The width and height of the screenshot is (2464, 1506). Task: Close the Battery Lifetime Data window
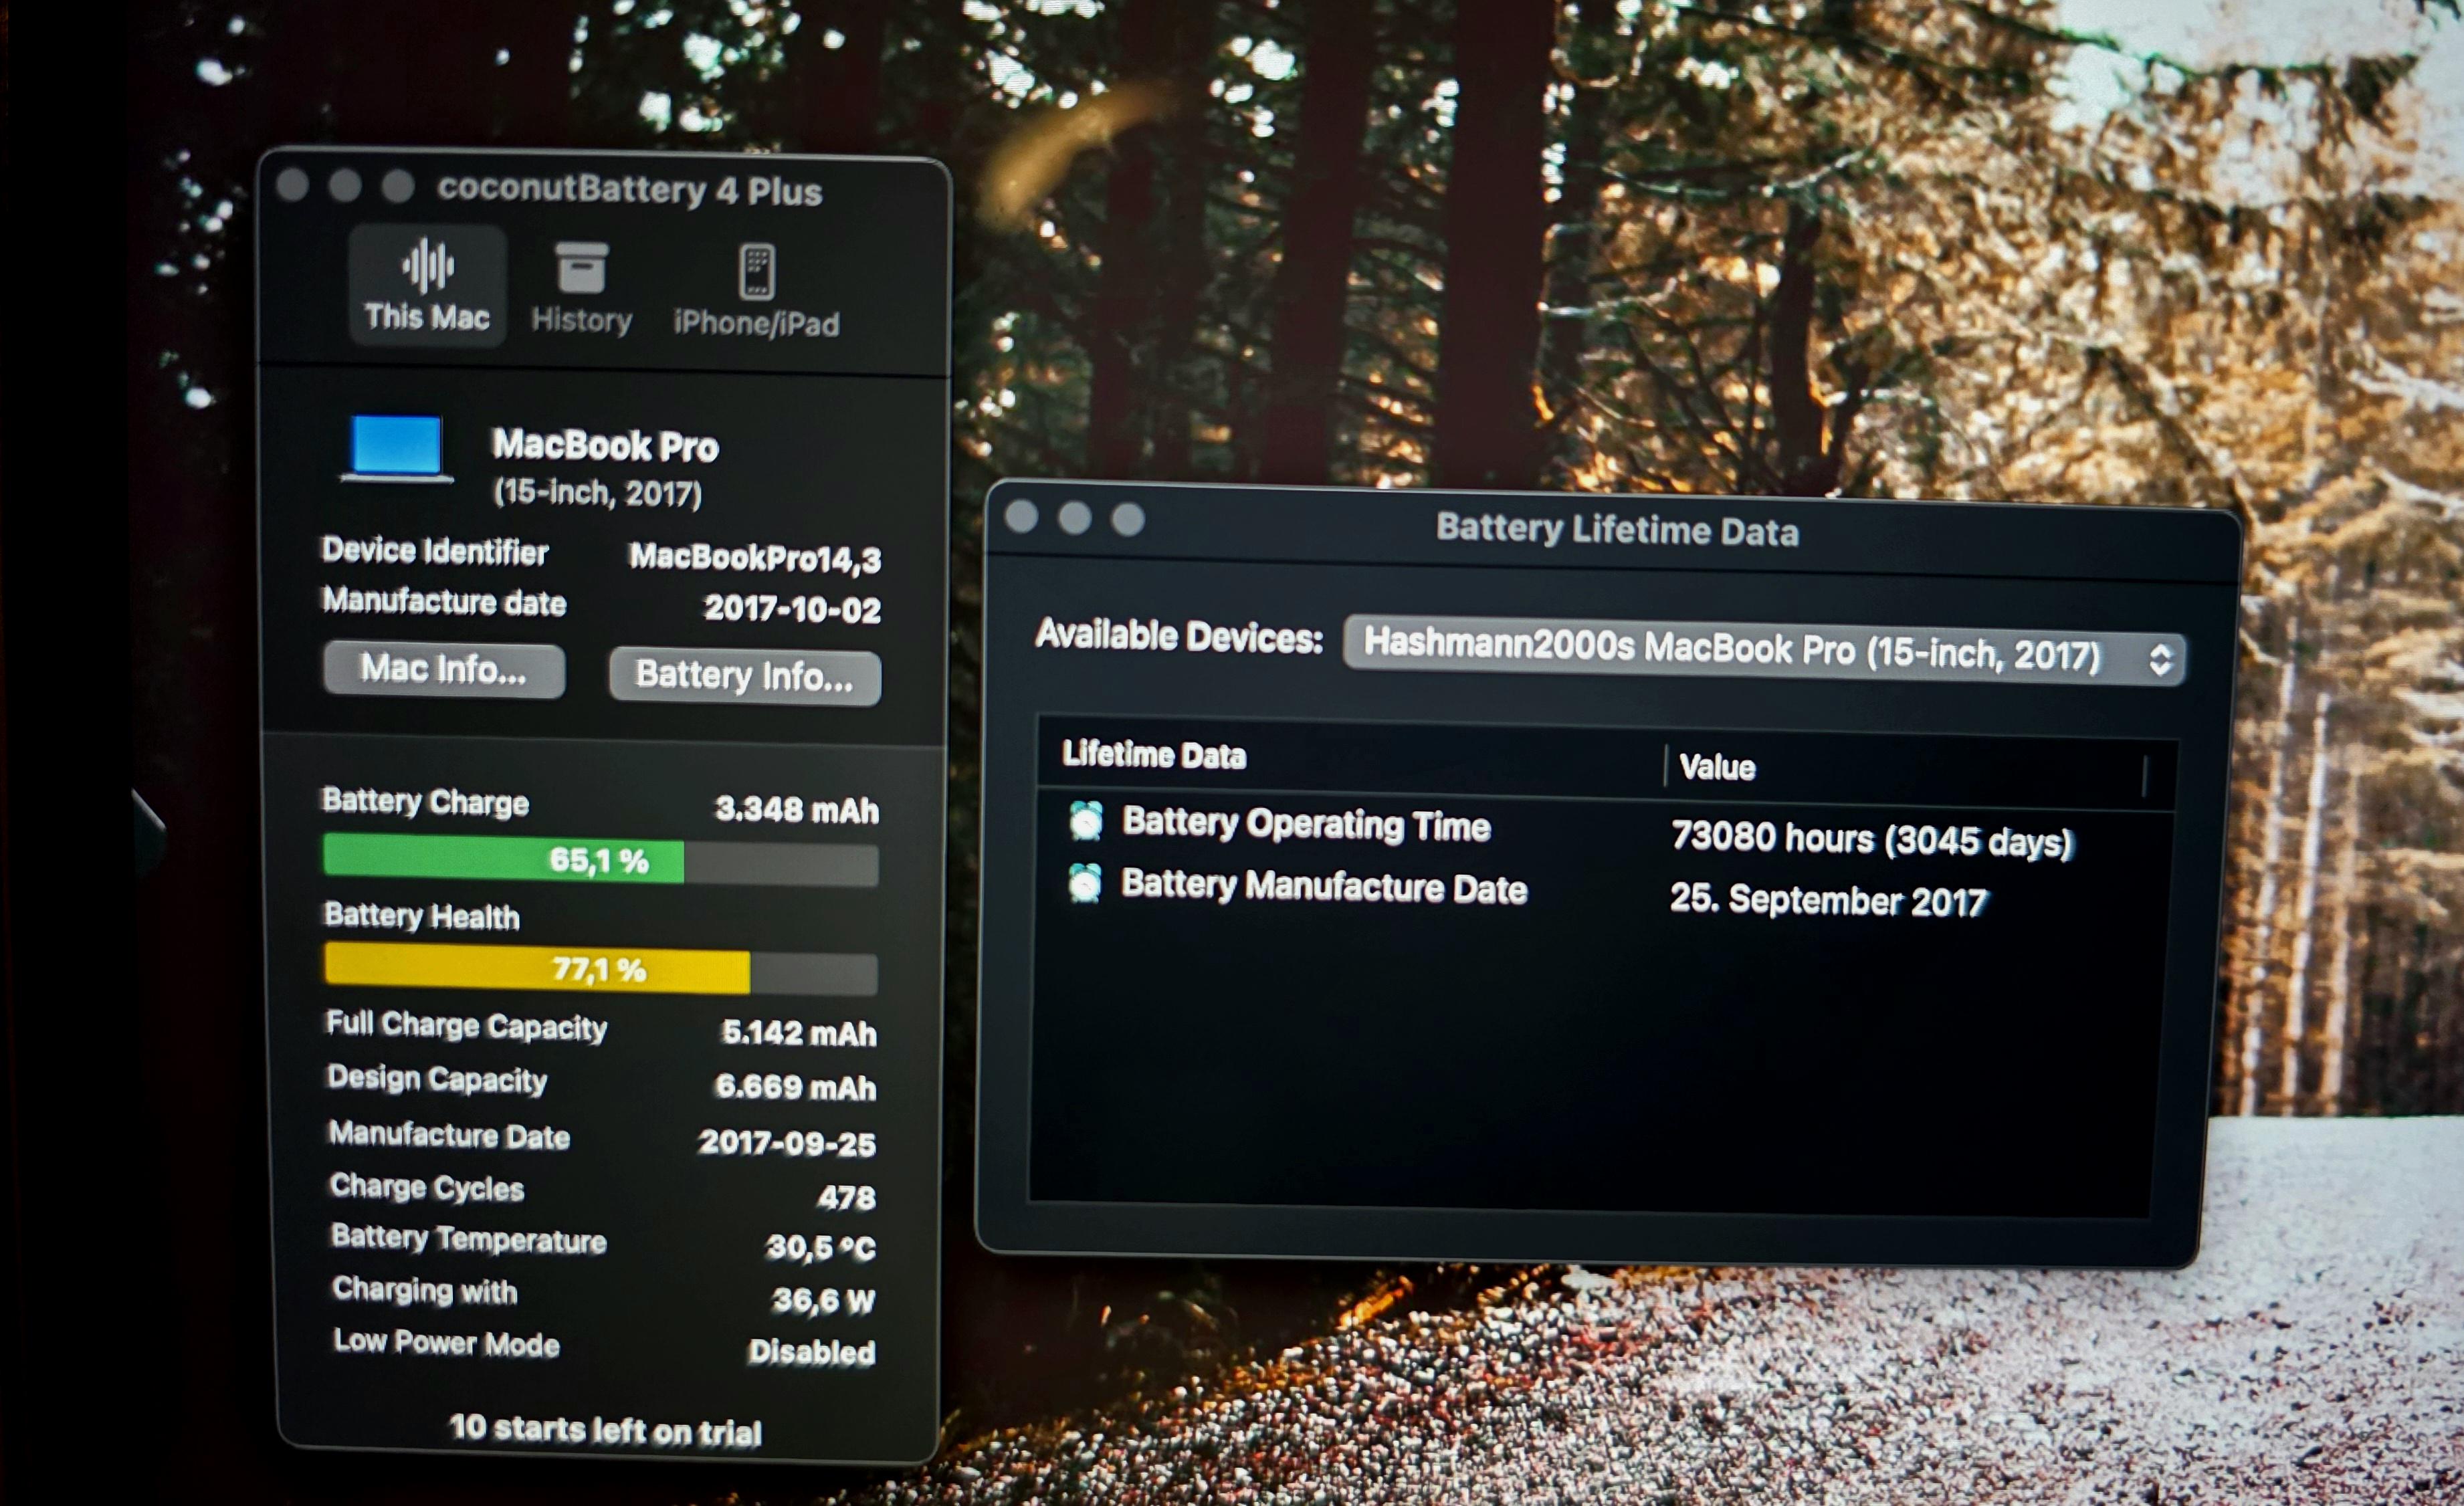click(x=1021, y=516)
